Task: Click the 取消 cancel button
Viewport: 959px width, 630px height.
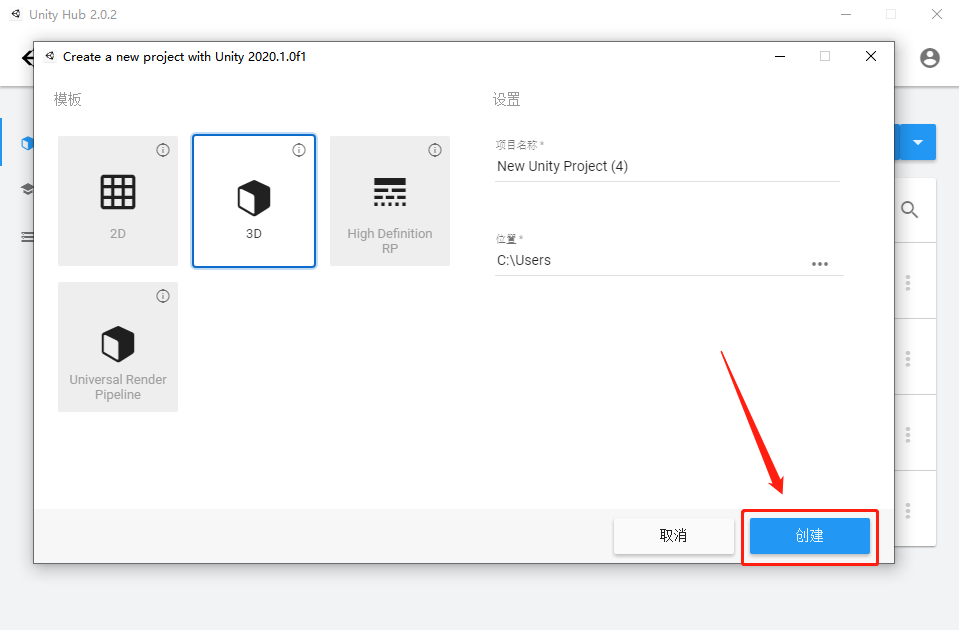Action: pyautogui.click(x=673, y=536)
